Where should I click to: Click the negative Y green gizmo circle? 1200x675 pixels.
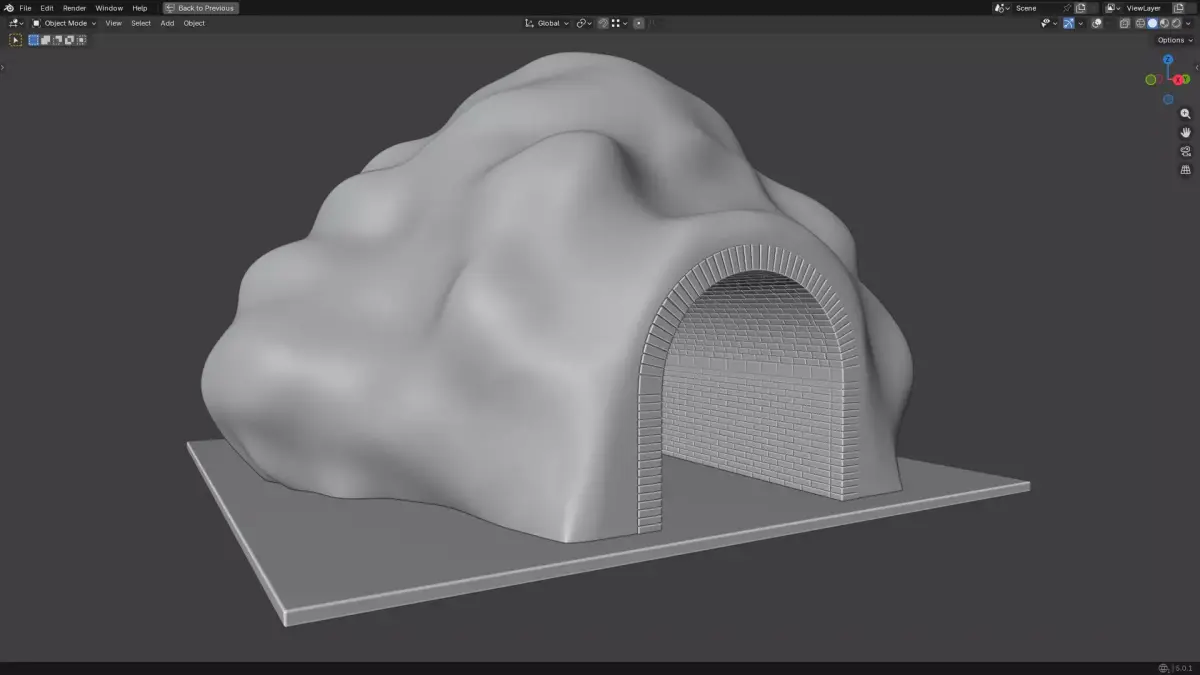click(1151, 80)
